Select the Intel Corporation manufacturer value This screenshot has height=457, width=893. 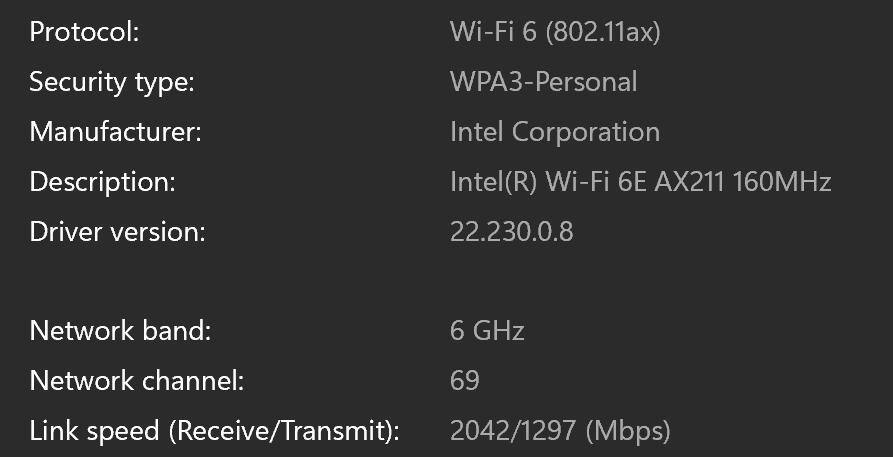pos(554,132)
